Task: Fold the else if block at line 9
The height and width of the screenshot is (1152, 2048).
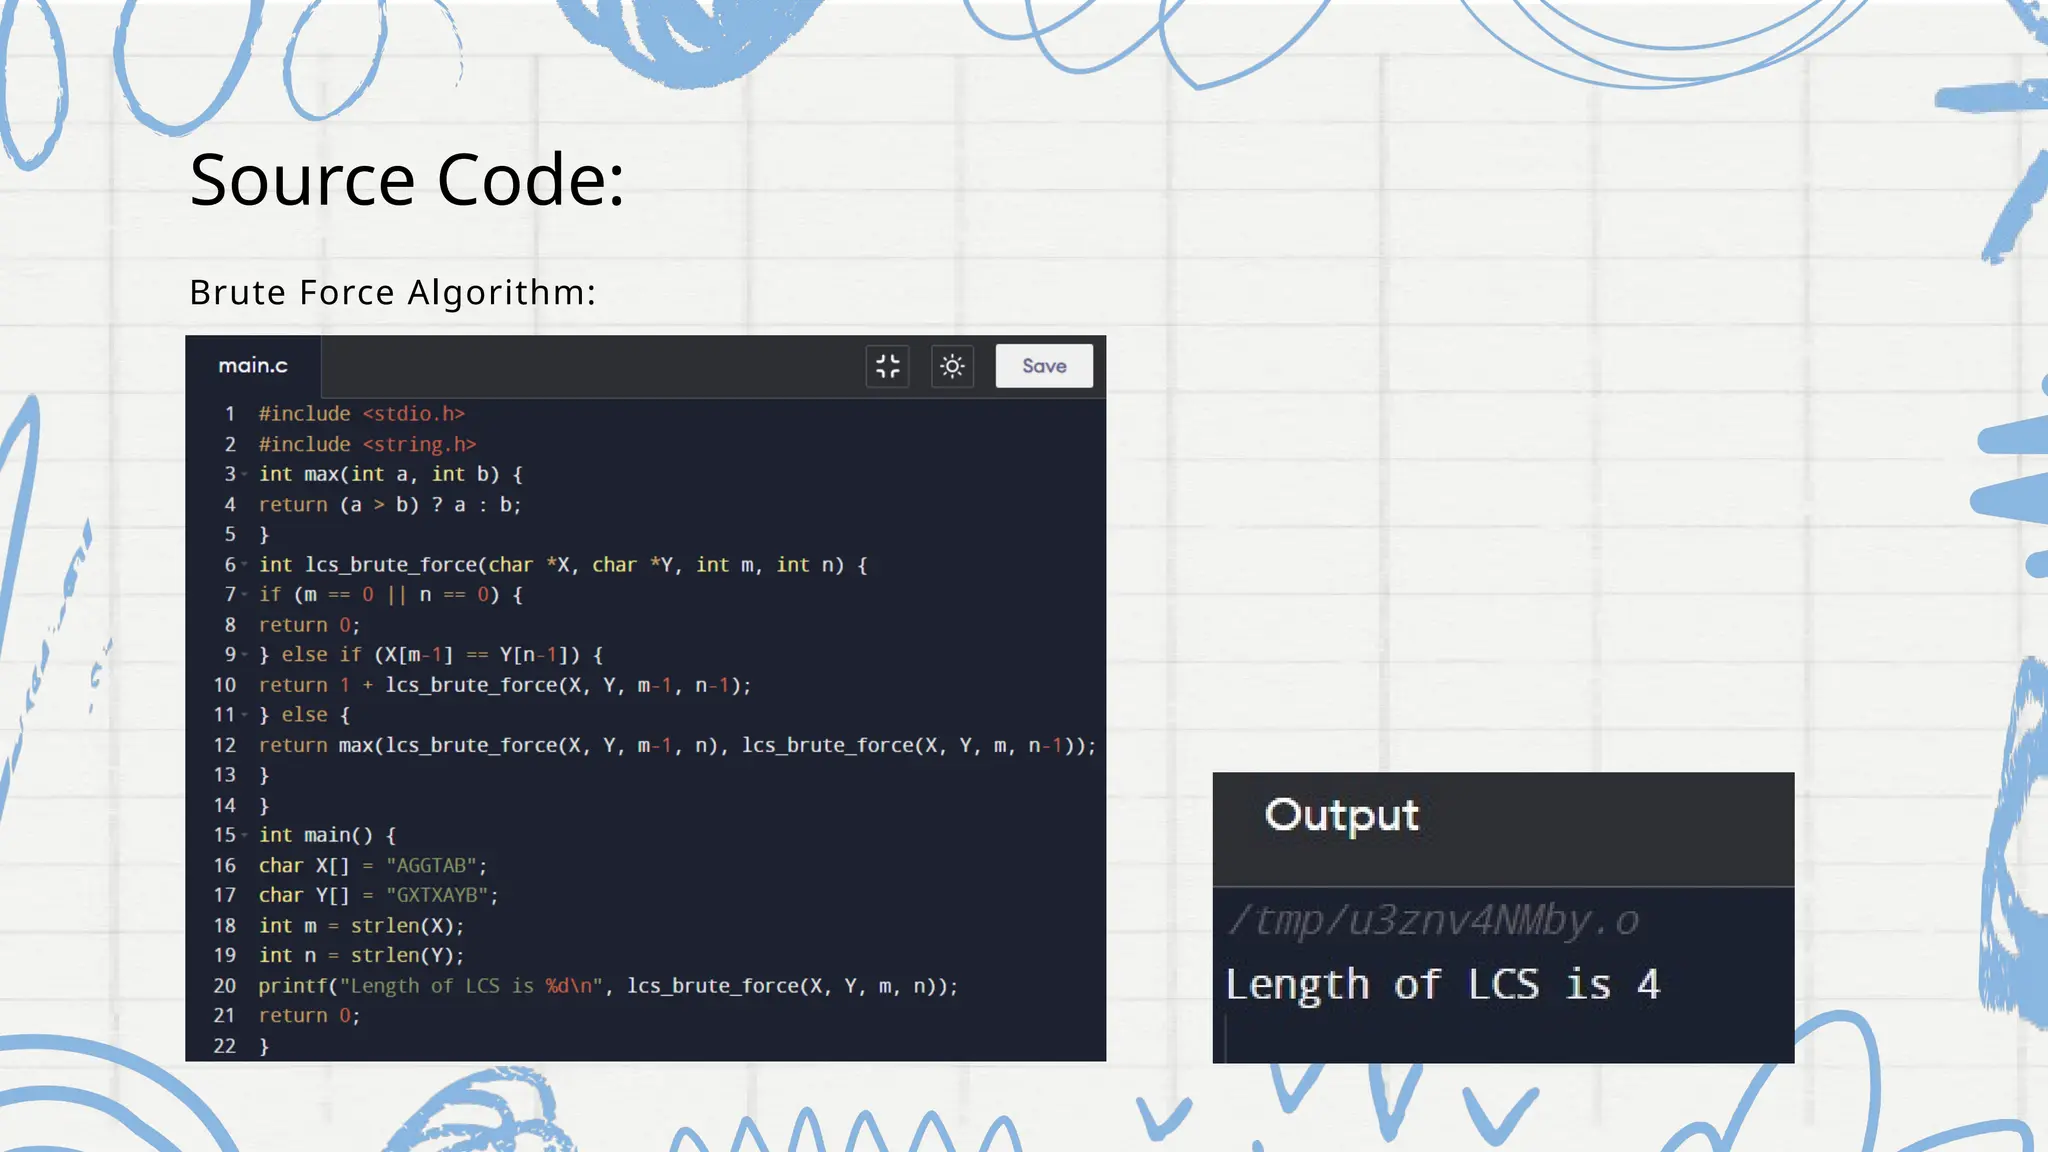Action: pos(244,655)
